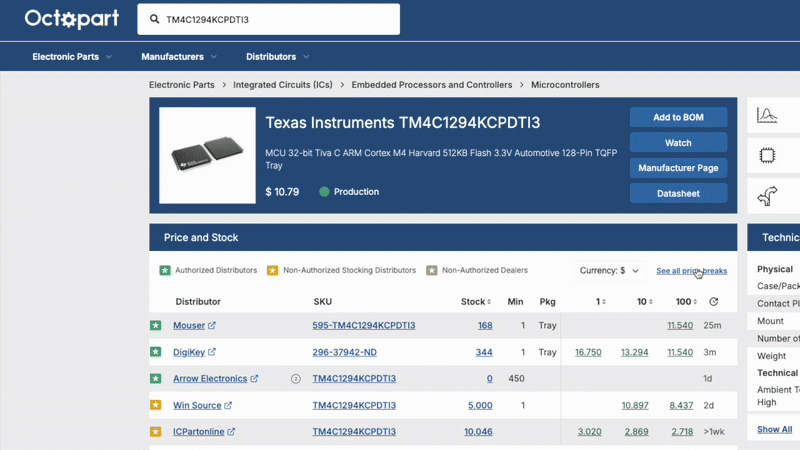
Task: Go to Microcontrollers breadcrumb
Action: coord(565,85)
